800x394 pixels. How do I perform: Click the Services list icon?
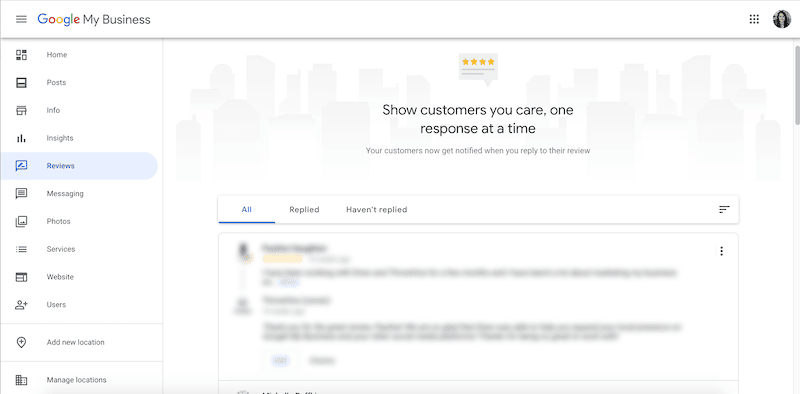(x=21, y=249)
